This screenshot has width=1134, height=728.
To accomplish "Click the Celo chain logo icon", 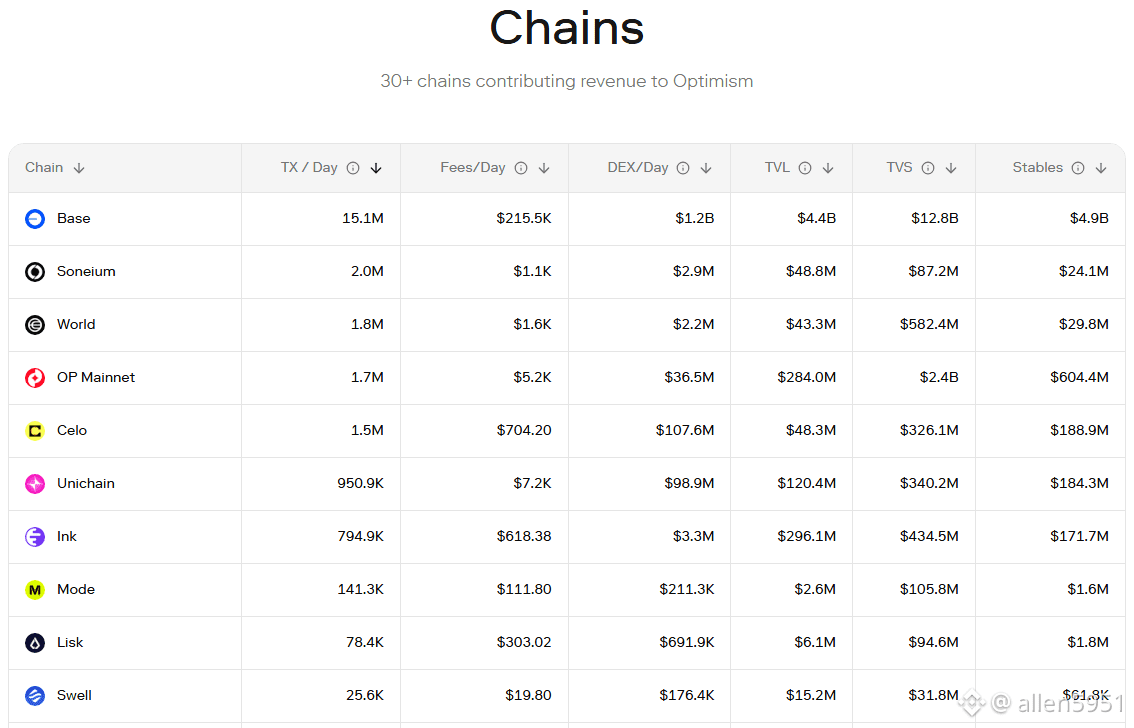I will click(35, 431).
